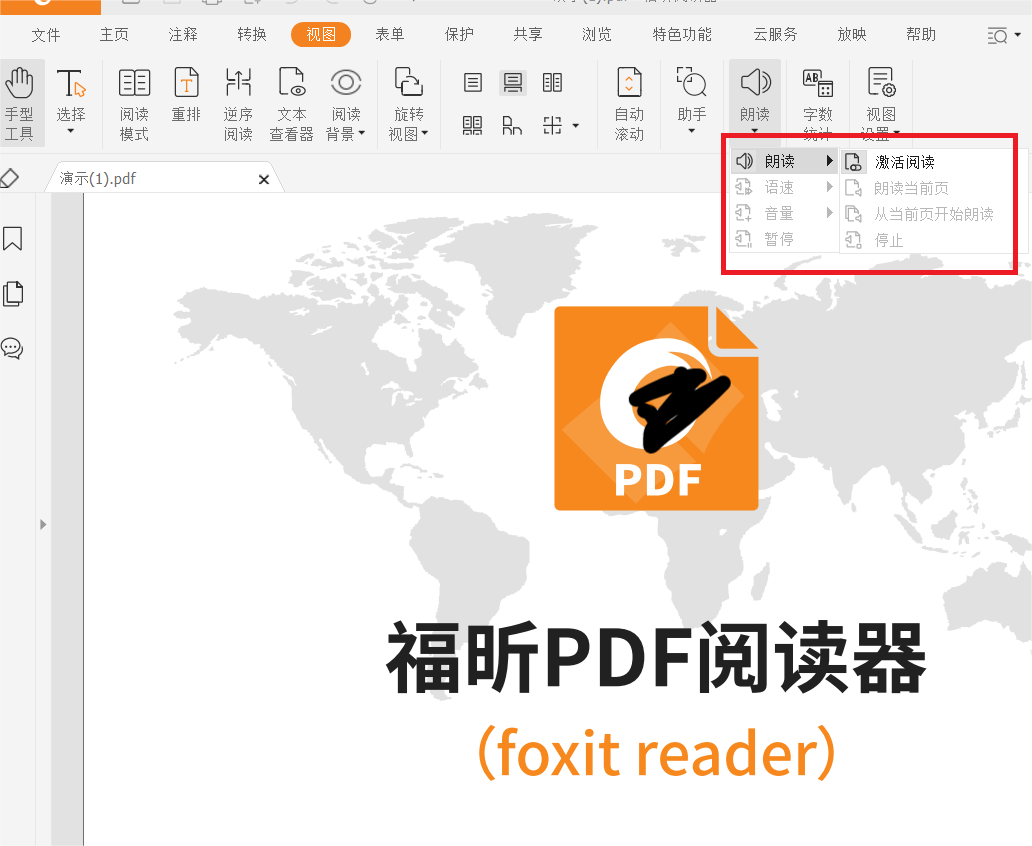
Task: Choose 朗读当前页 from submenu
Action: coord(927,188)
